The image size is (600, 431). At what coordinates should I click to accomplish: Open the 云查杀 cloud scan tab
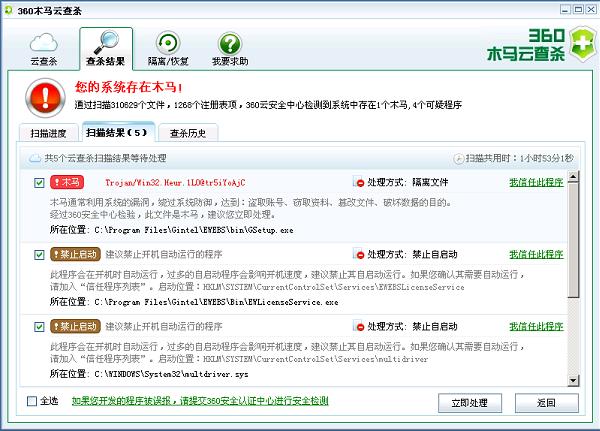(44, 49)
